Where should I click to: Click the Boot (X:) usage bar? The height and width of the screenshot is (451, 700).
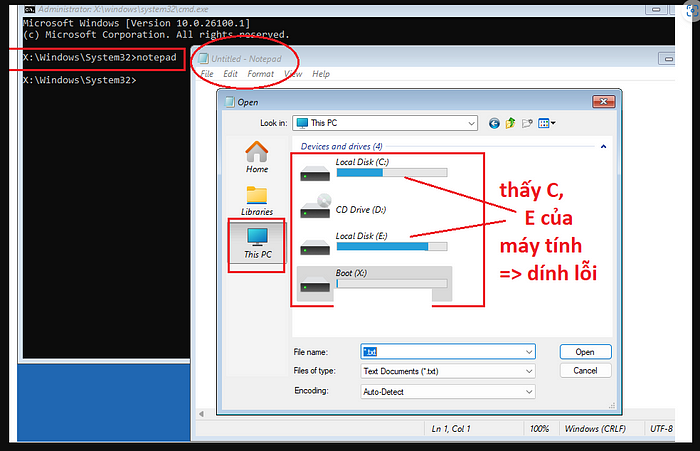tap(392, 284)
